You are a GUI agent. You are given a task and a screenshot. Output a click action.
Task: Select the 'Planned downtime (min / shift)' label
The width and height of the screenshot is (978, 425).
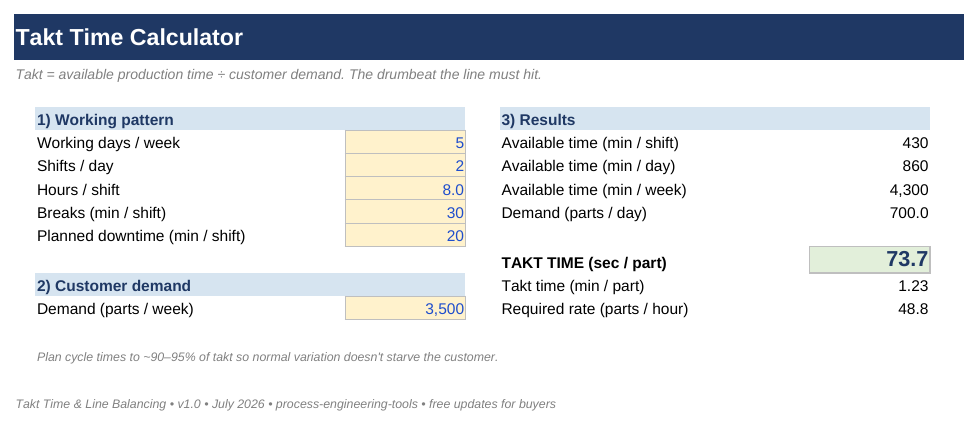[x=141, y=236]
